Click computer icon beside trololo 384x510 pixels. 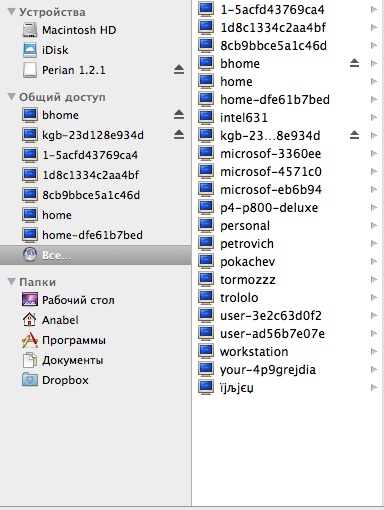click(x=206, y=297)
